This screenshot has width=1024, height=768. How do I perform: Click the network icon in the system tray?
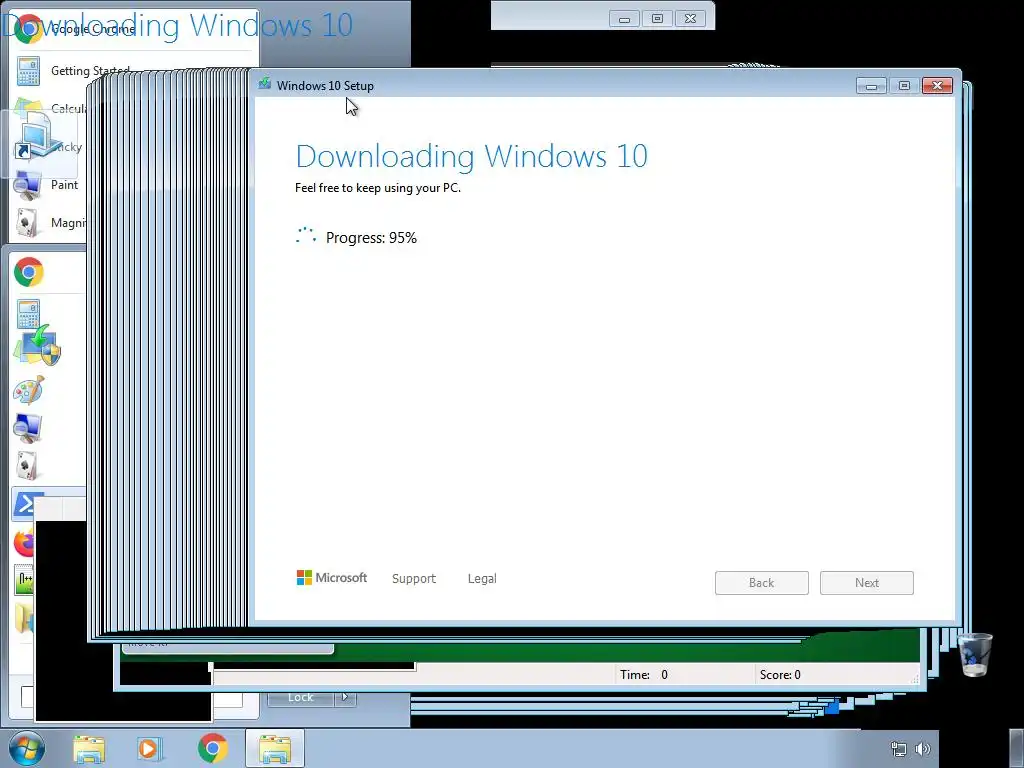[899, 749]
